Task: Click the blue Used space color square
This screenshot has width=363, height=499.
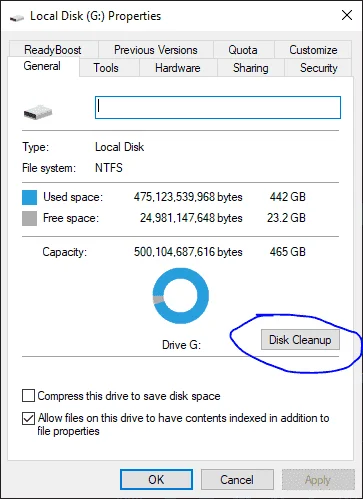Action: pyautogui.click(x=29, y=197)
